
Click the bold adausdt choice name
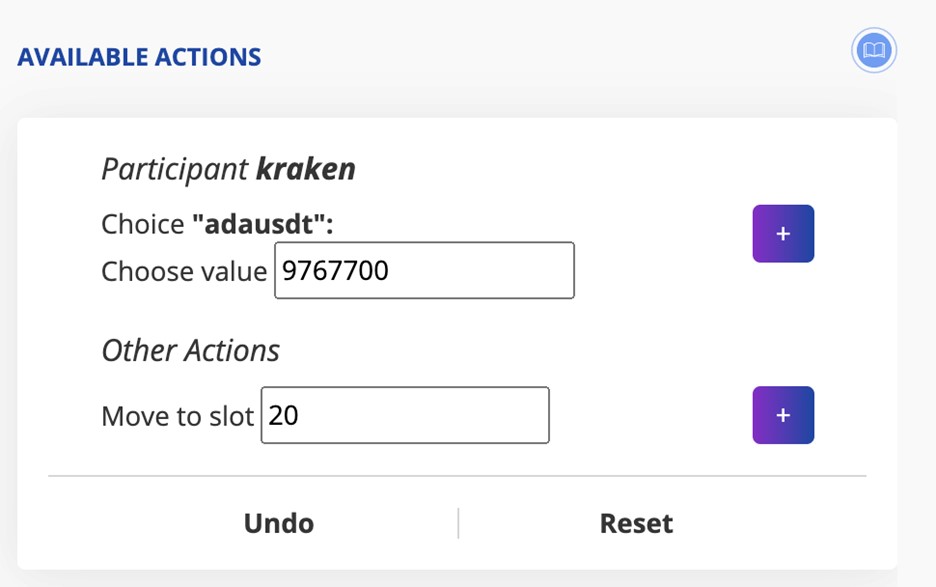coord(259,225)
